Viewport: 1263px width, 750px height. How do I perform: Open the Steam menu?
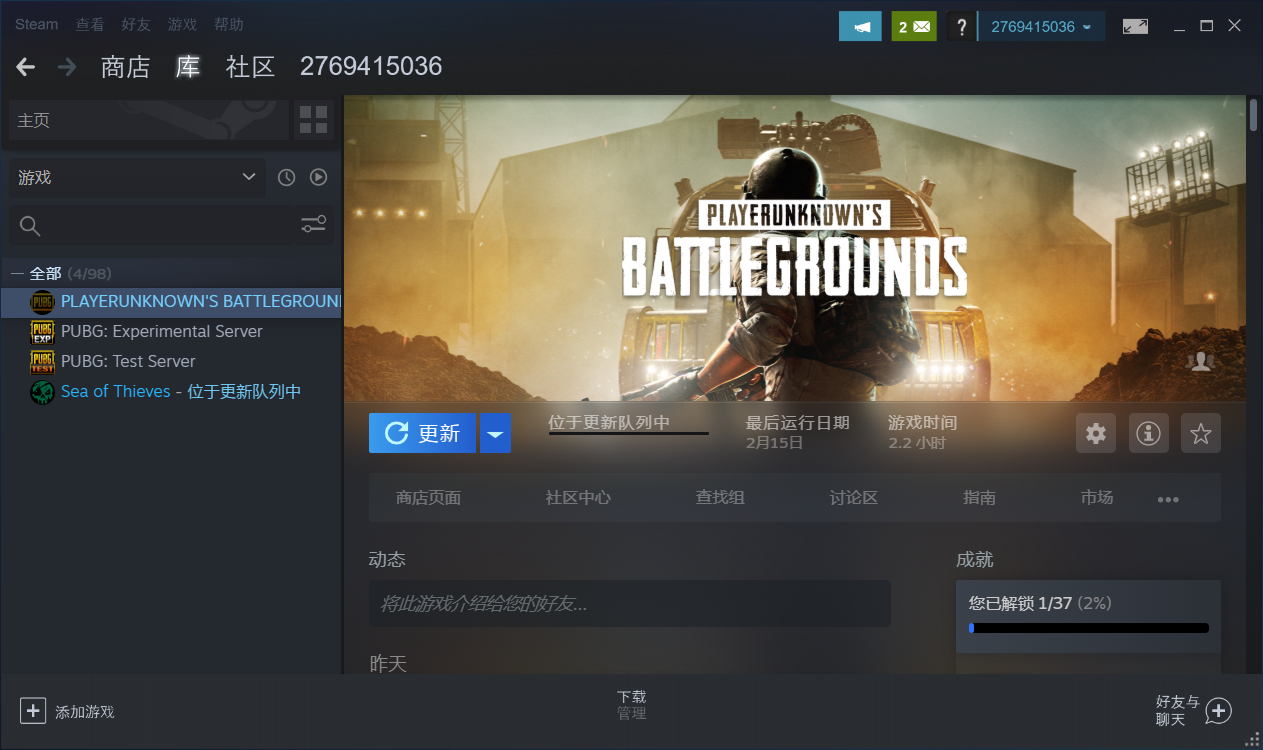pos(36,24)
